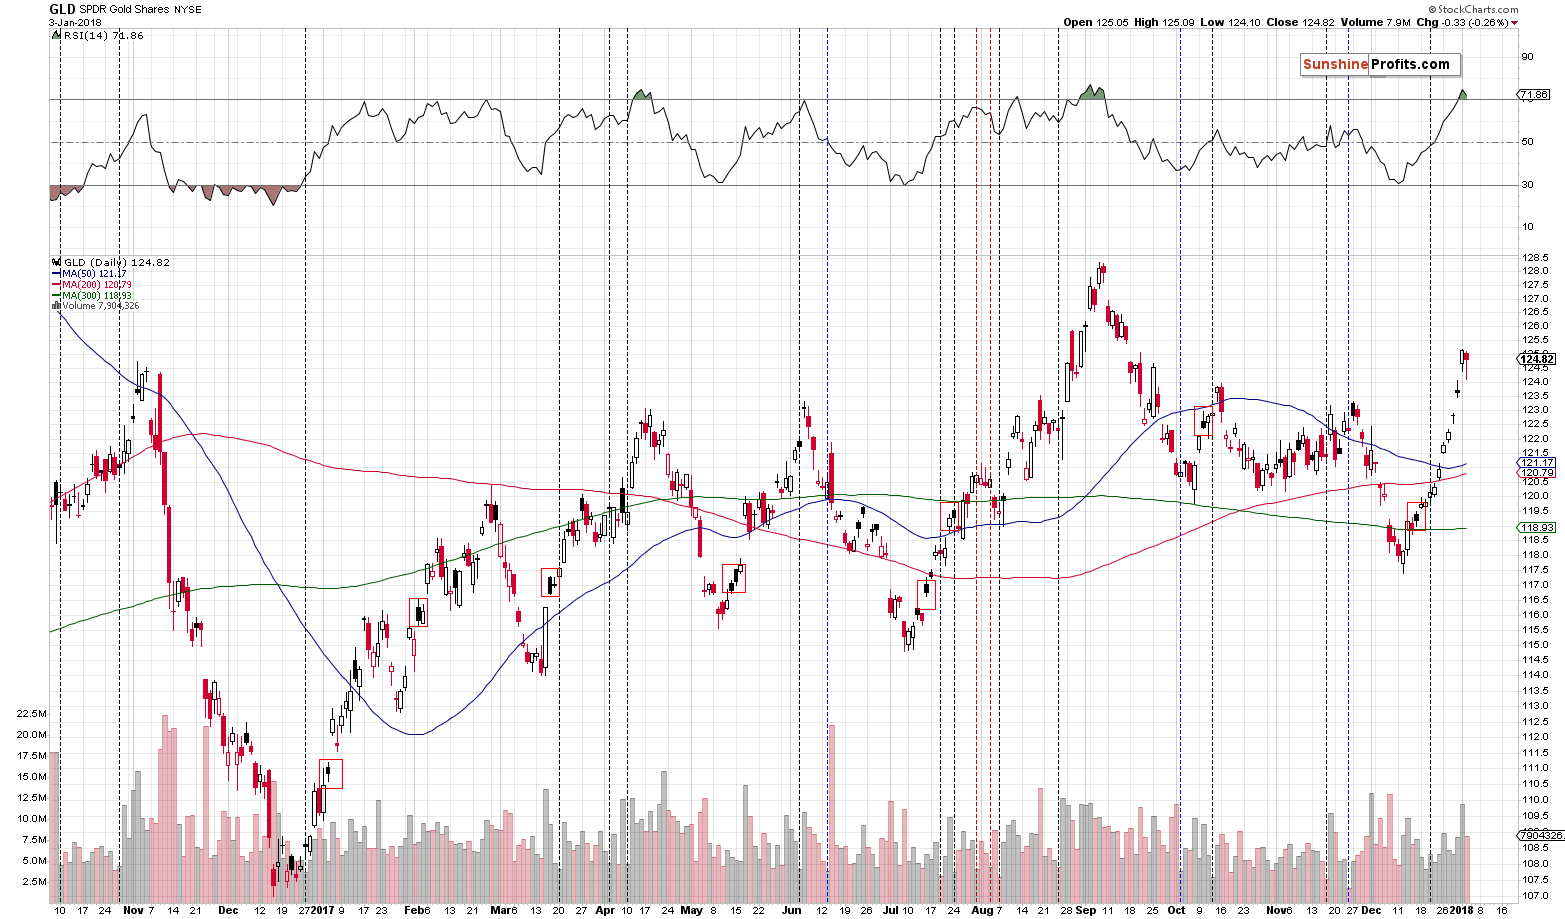Click the Apr month label on date axis

coord(604,910)
